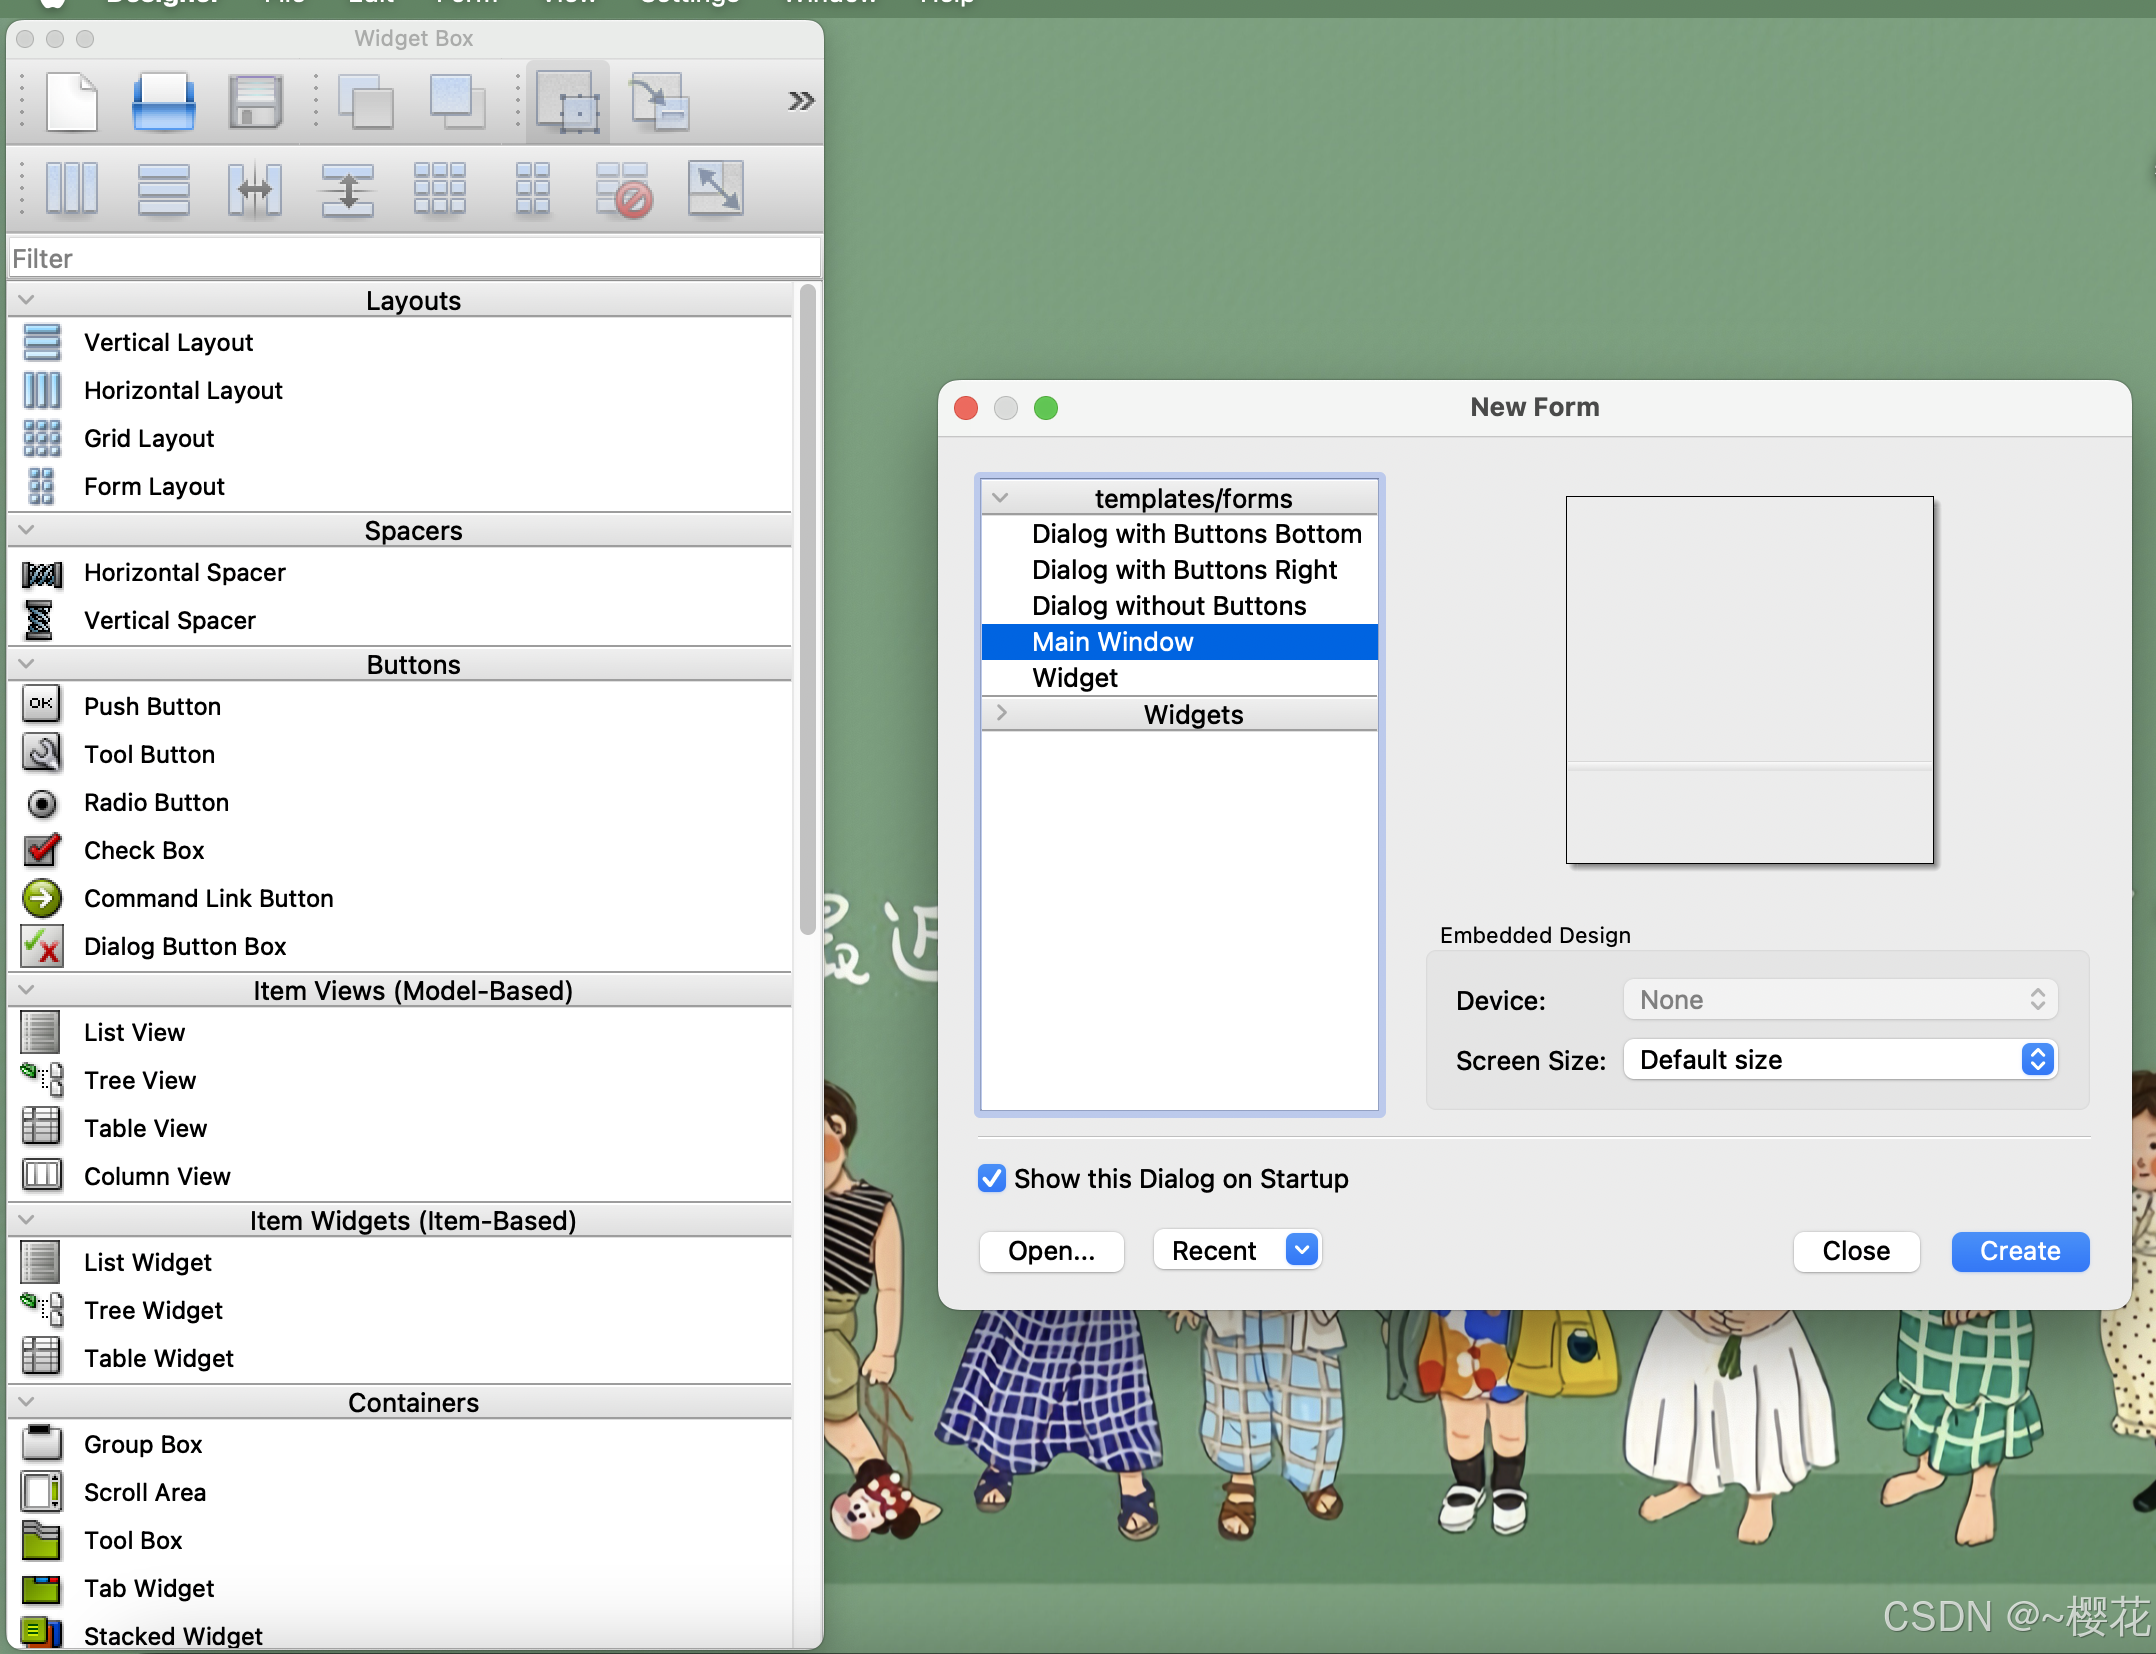This screenshot has height=1654, width=2156.
Task: Click the Adjust Size icon
Action: pos(716,188)
